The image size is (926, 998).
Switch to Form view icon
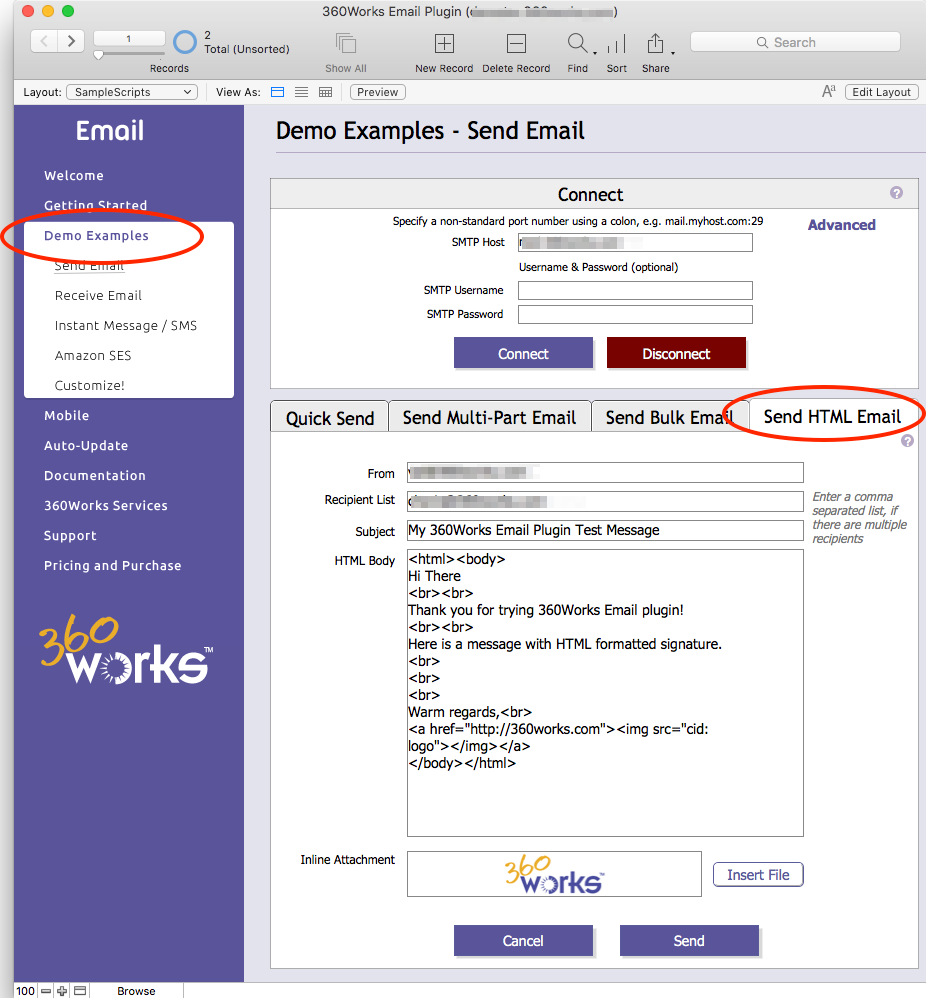point(277,92)
